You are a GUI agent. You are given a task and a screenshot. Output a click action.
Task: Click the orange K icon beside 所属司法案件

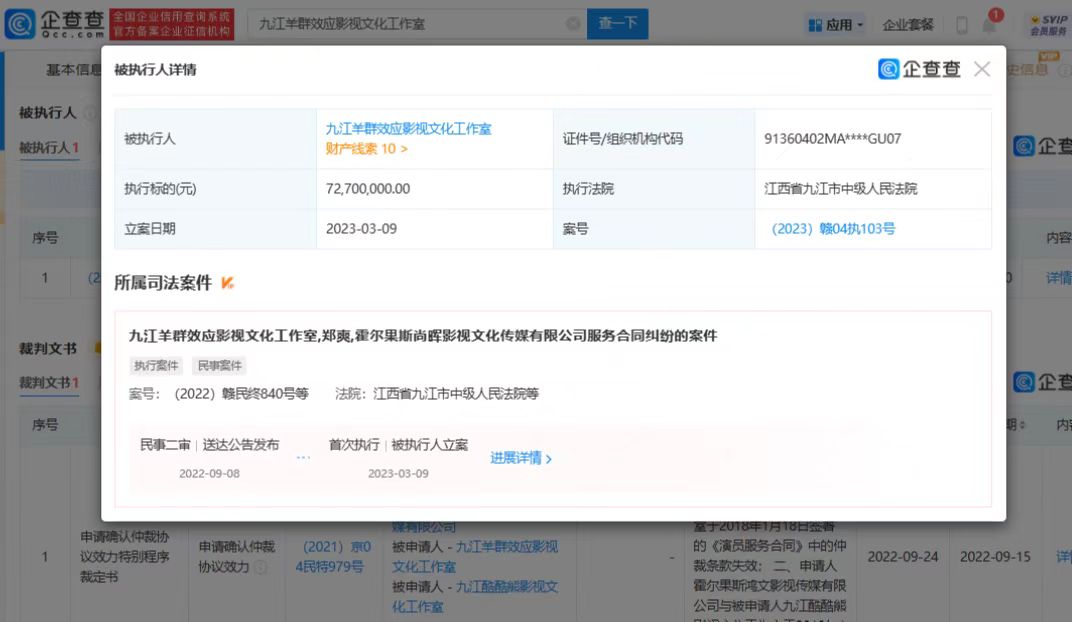[x=228, y=282]
